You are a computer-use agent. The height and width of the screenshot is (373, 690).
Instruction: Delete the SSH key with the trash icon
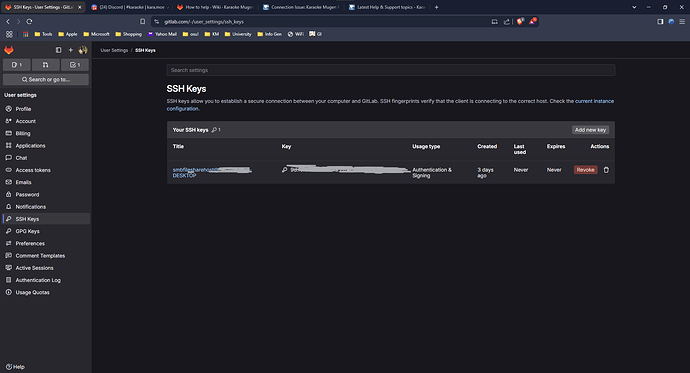tap(606, 170)
